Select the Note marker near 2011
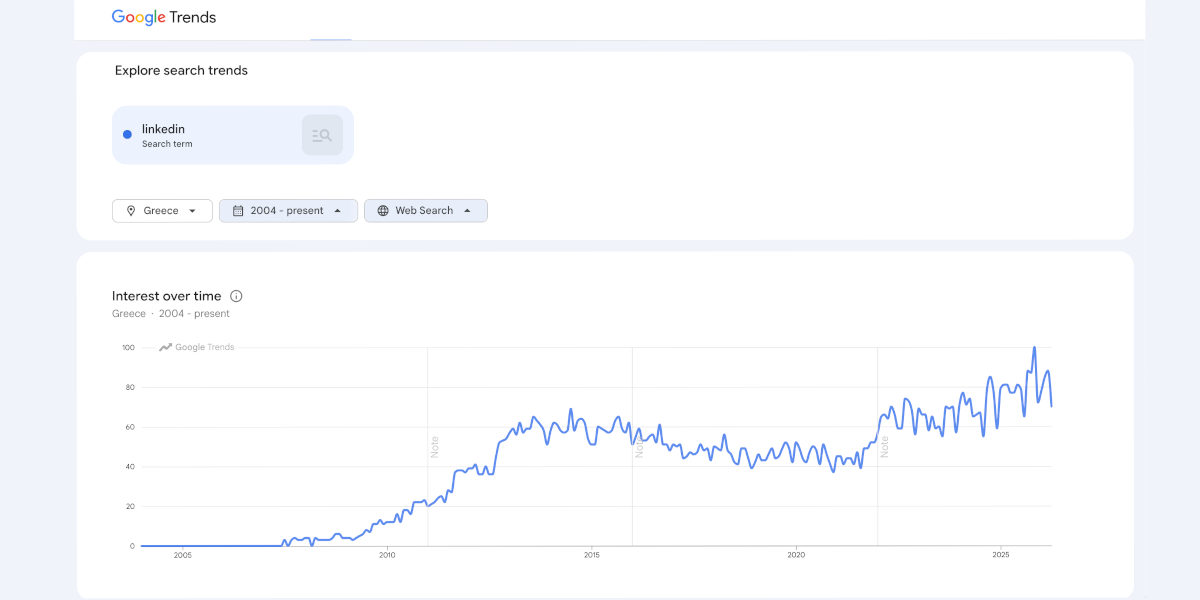 435,447
